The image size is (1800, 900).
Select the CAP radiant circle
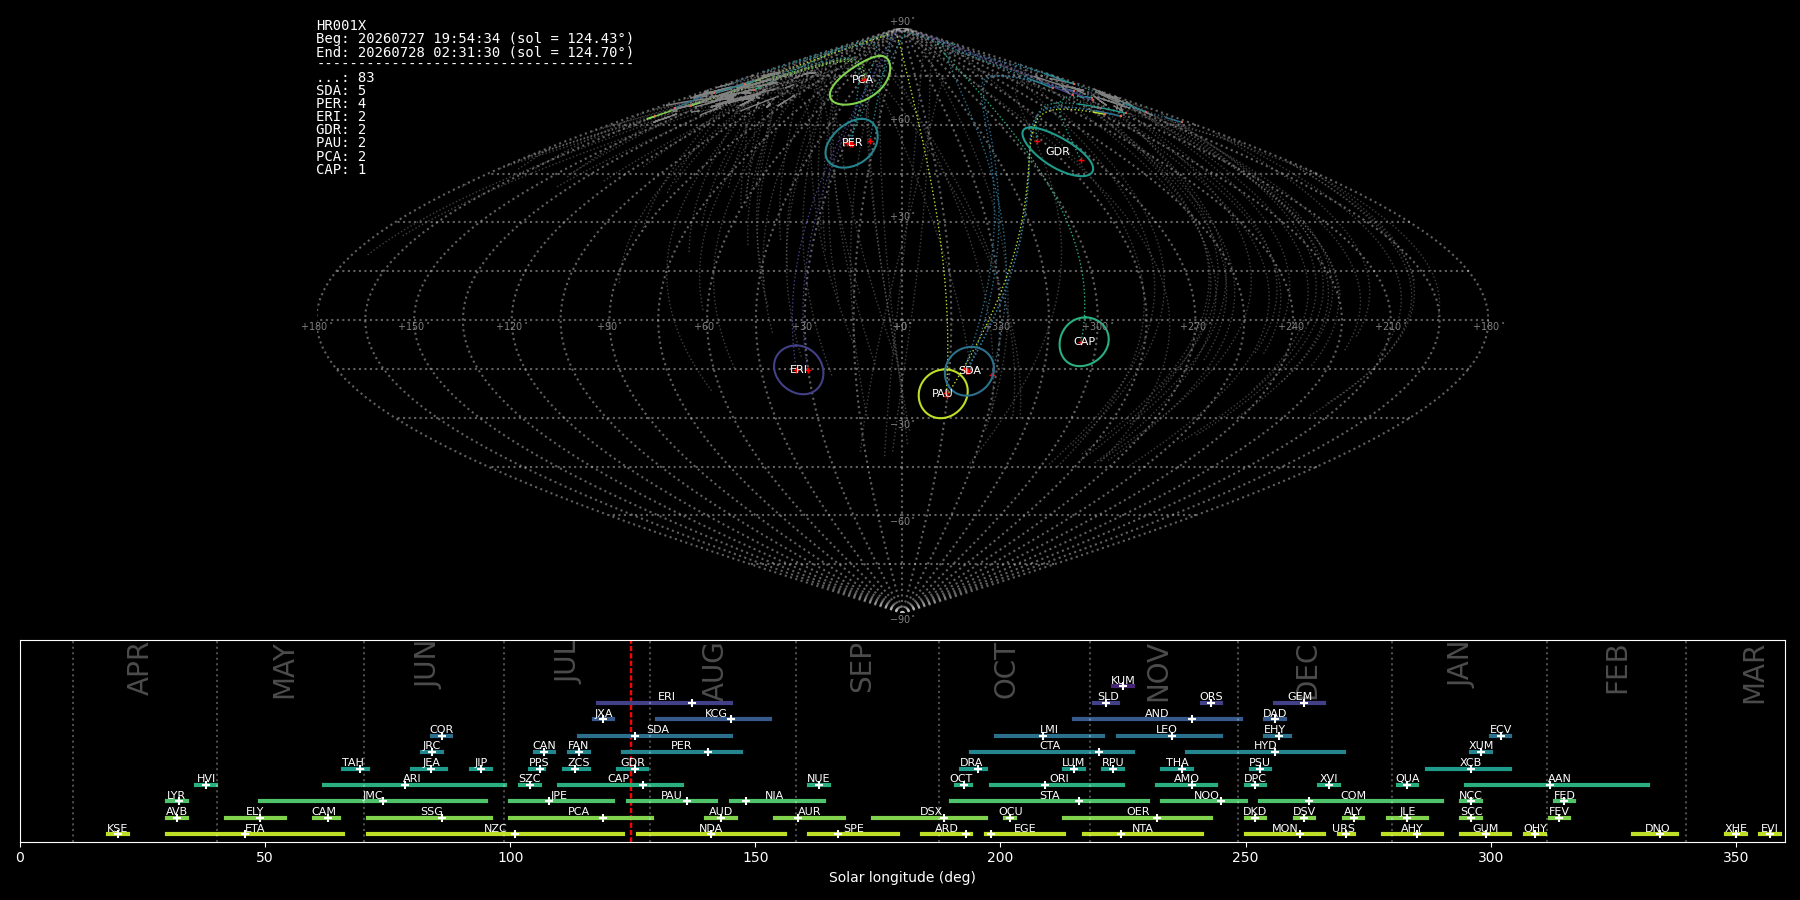point(1084,341)
